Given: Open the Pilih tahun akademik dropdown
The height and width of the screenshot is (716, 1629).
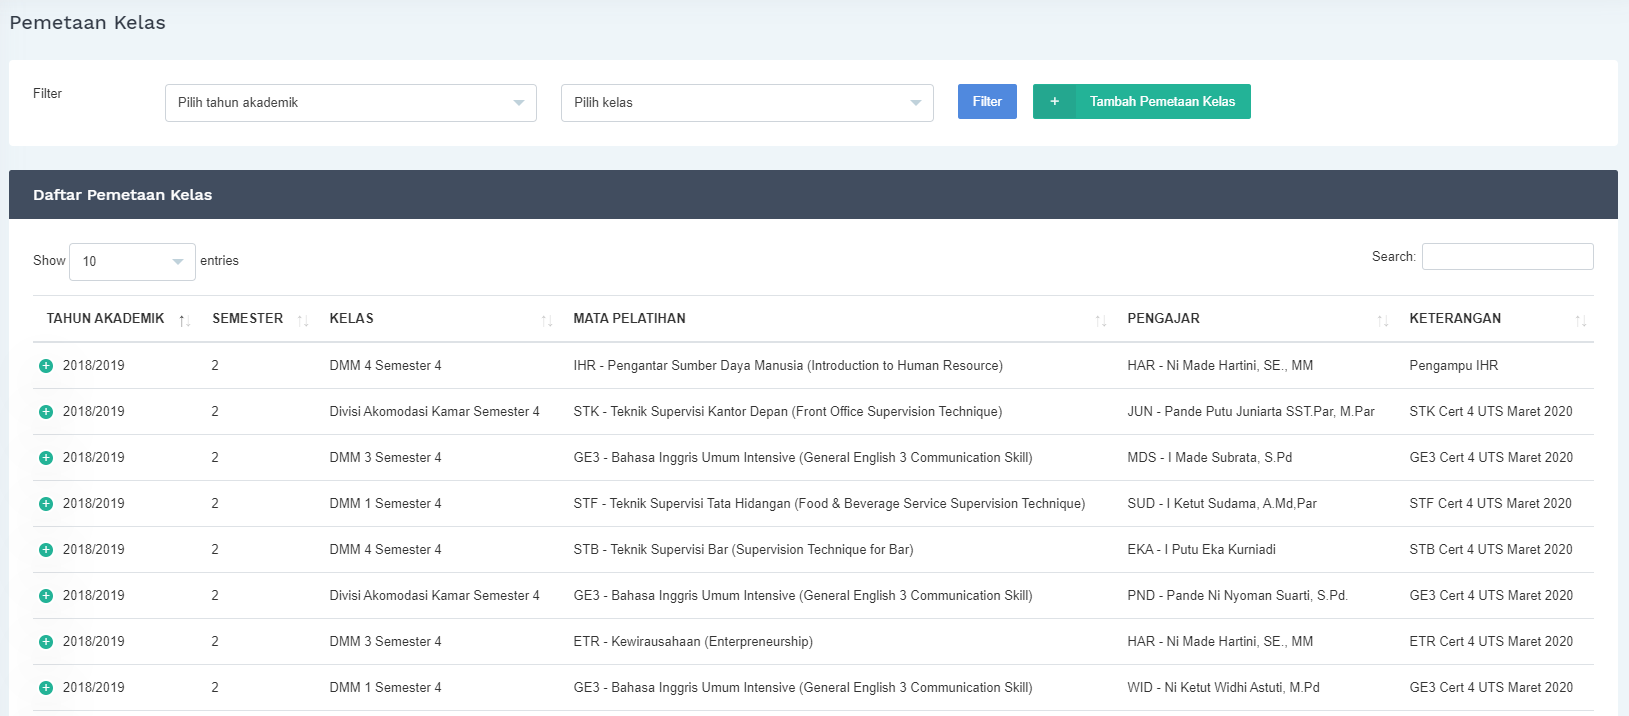Looking at the screenshot, I should [x=350, y=103].
